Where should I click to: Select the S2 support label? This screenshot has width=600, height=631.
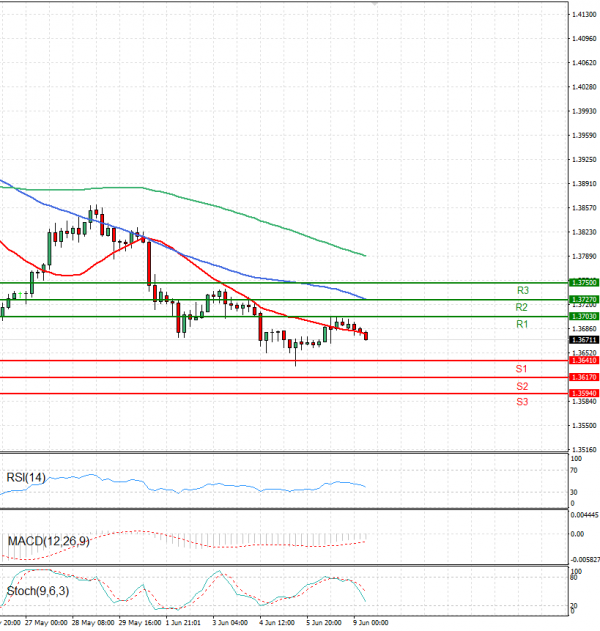pyautogui.click(x=522, y=385)
